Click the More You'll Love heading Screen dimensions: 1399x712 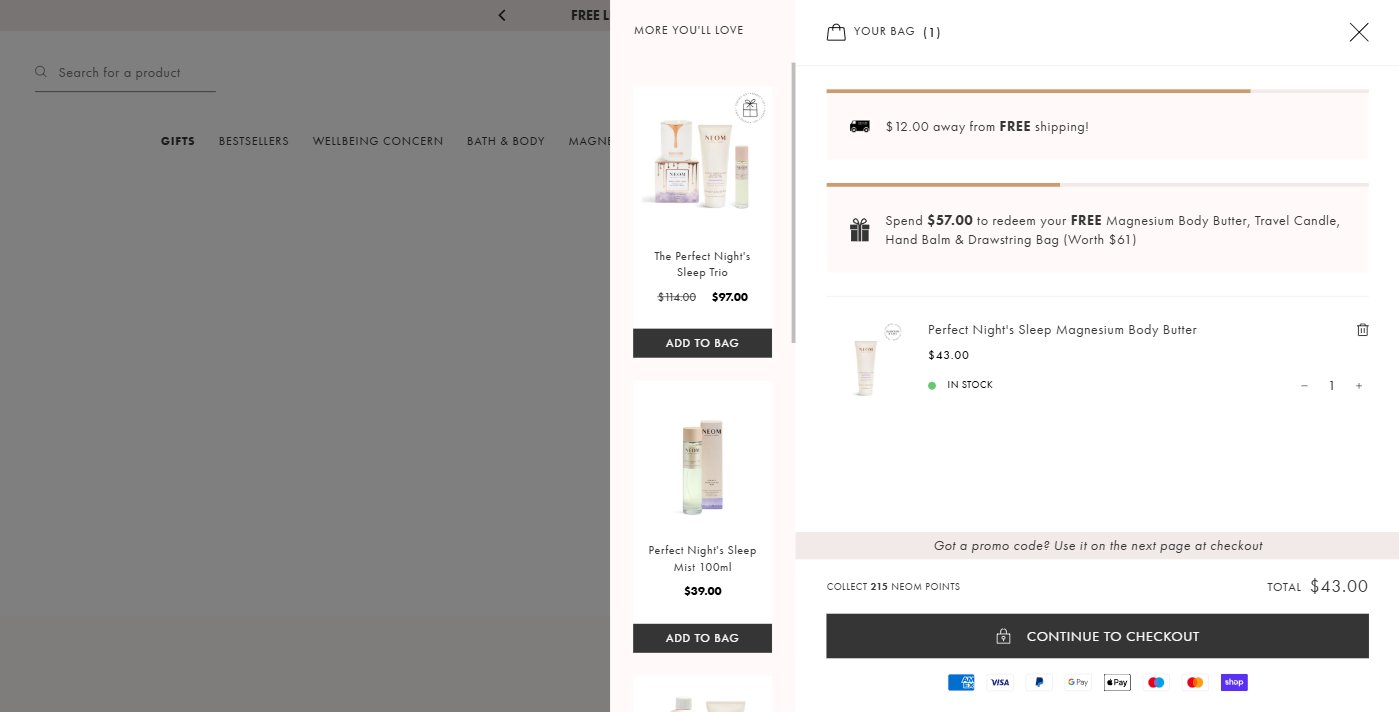689,30
